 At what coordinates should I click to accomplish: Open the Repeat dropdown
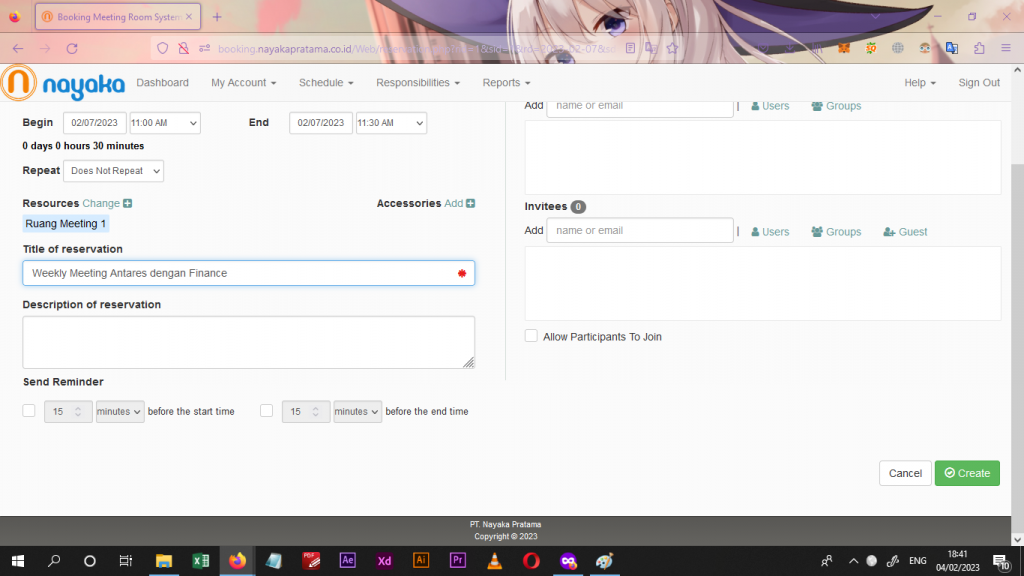[x=113, y=171]
